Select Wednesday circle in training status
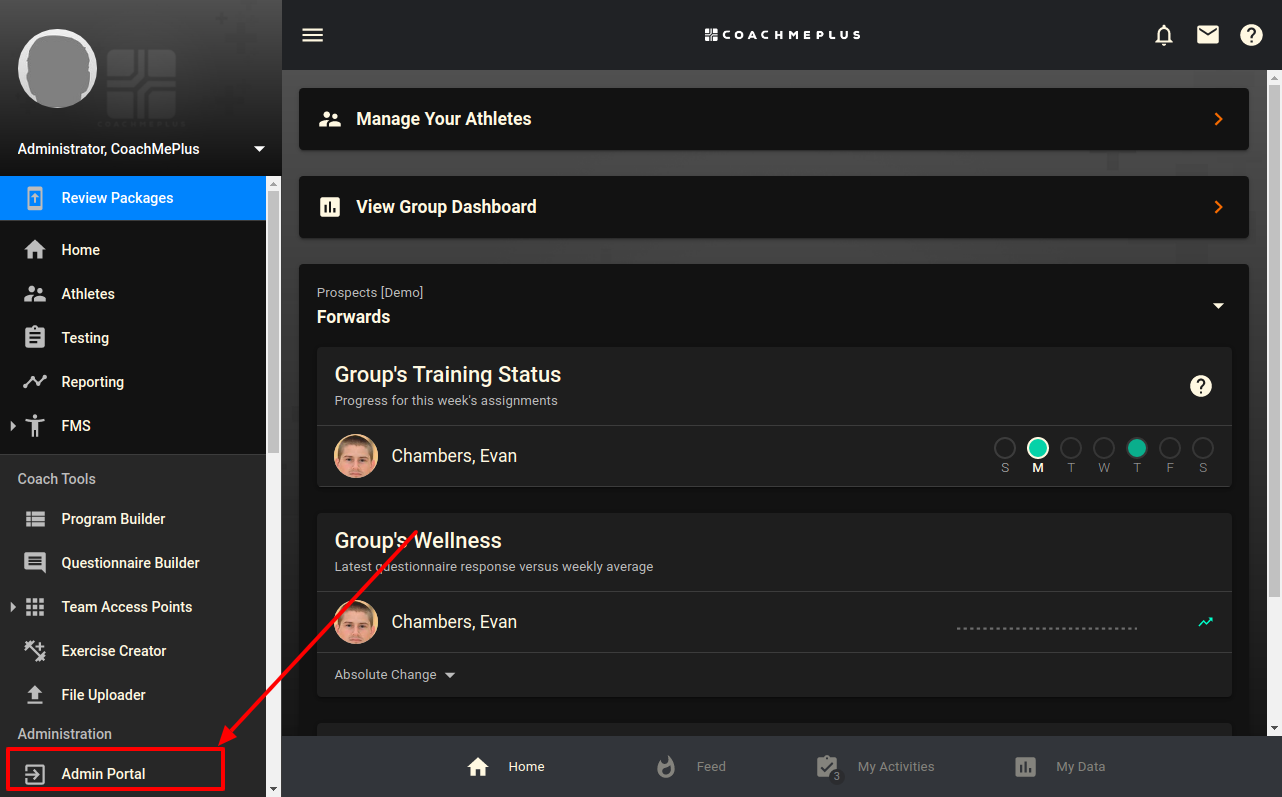 1104,448
